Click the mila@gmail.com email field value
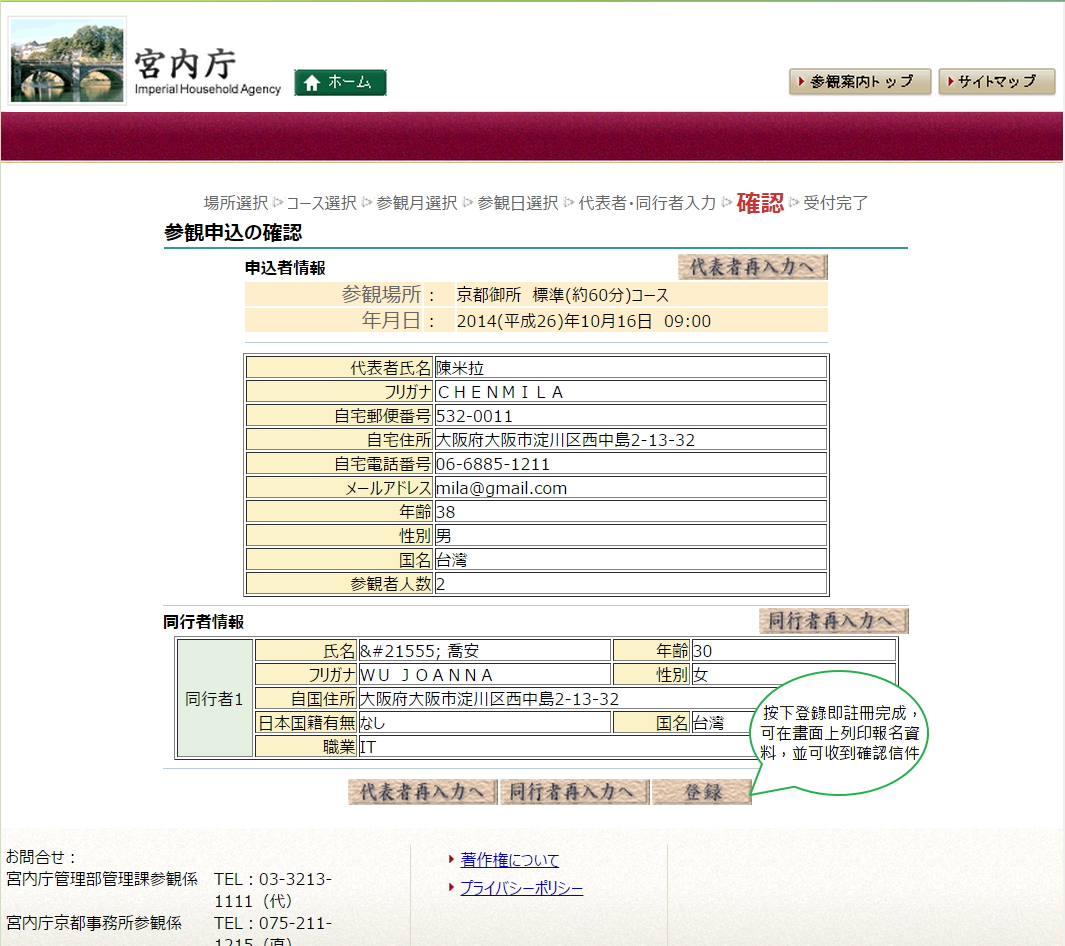1065x946 pixels. [x=502, y=488]
